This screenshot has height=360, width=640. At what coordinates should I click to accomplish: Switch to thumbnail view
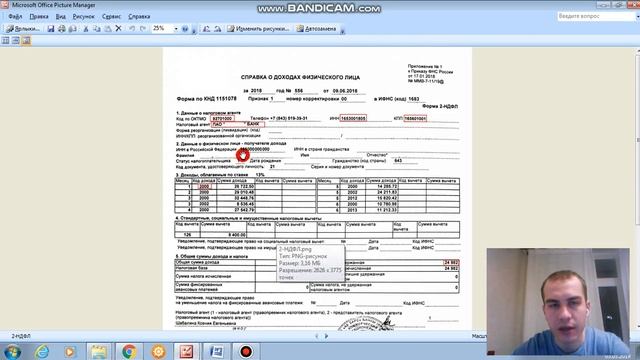(5, 40)
